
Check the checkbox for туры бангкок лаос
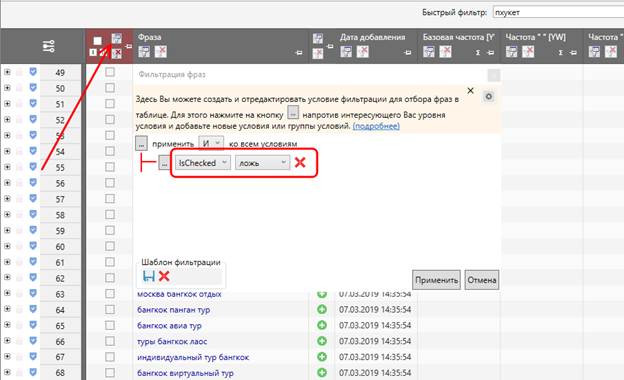pos(110,341)
